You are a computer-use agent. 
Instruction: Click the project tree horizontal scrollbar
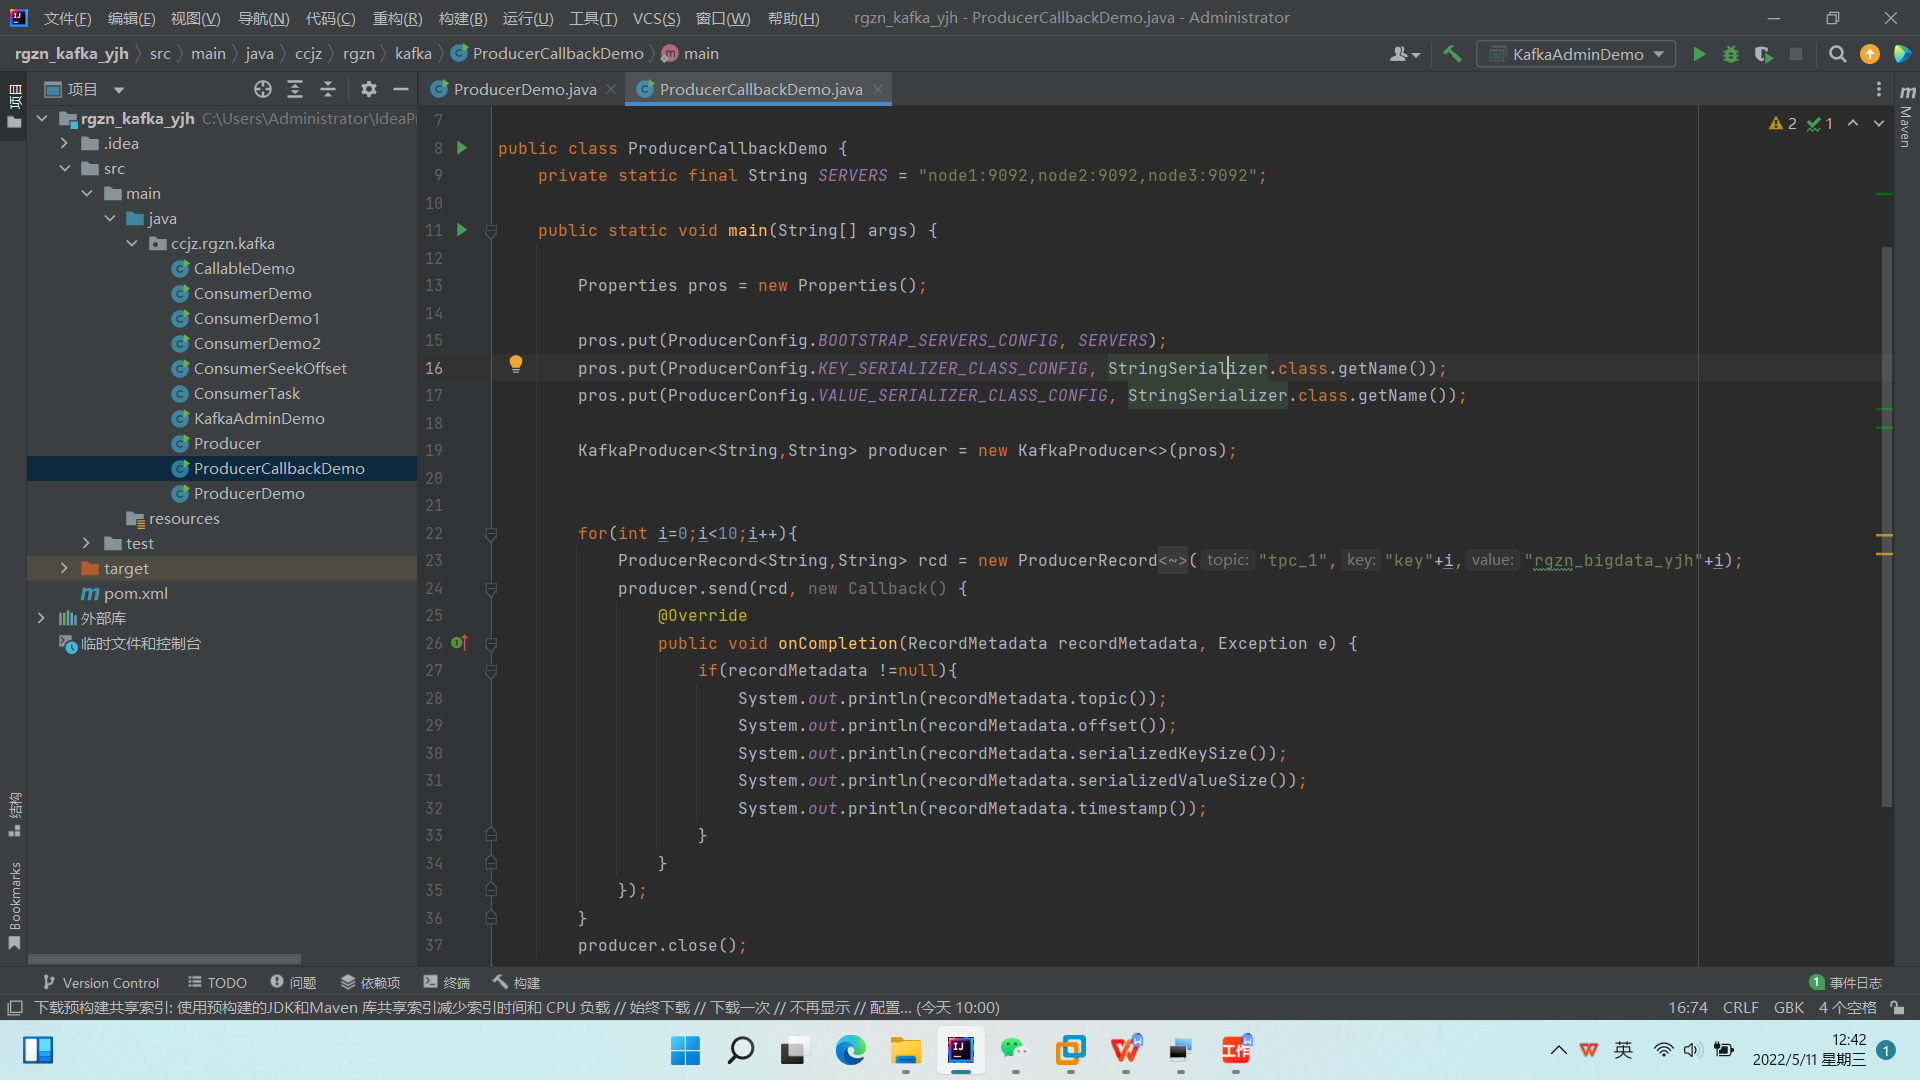165,958
